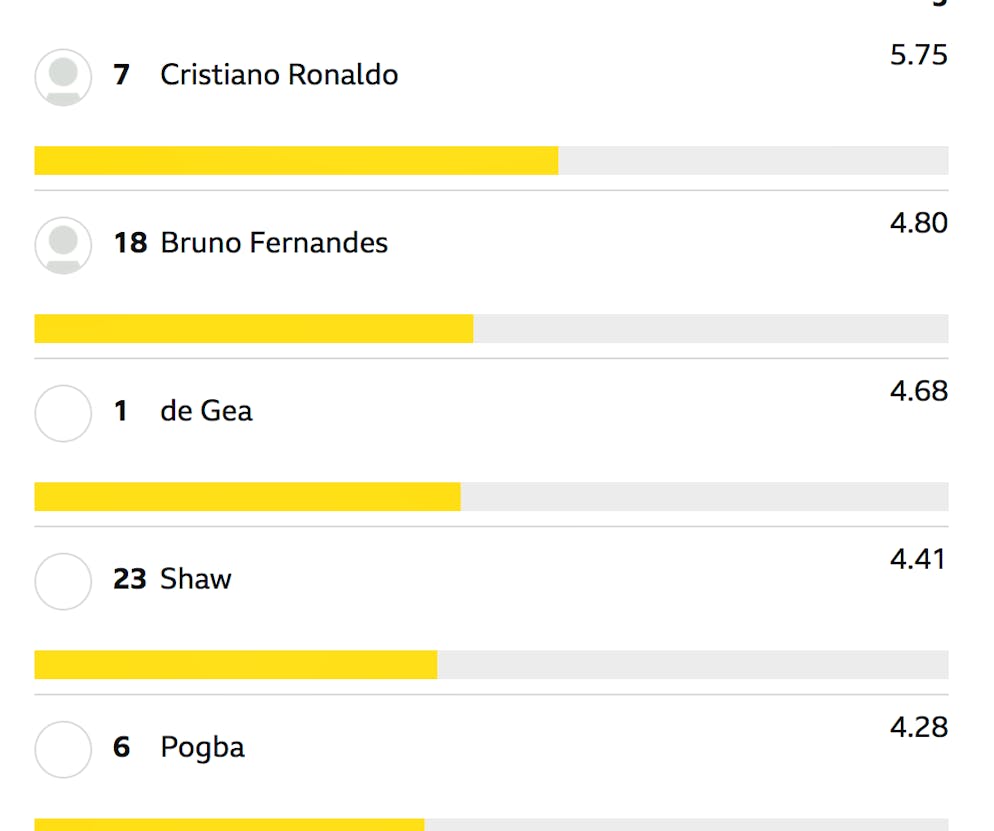Click the 4.68 rating score

tap(919, 391)
